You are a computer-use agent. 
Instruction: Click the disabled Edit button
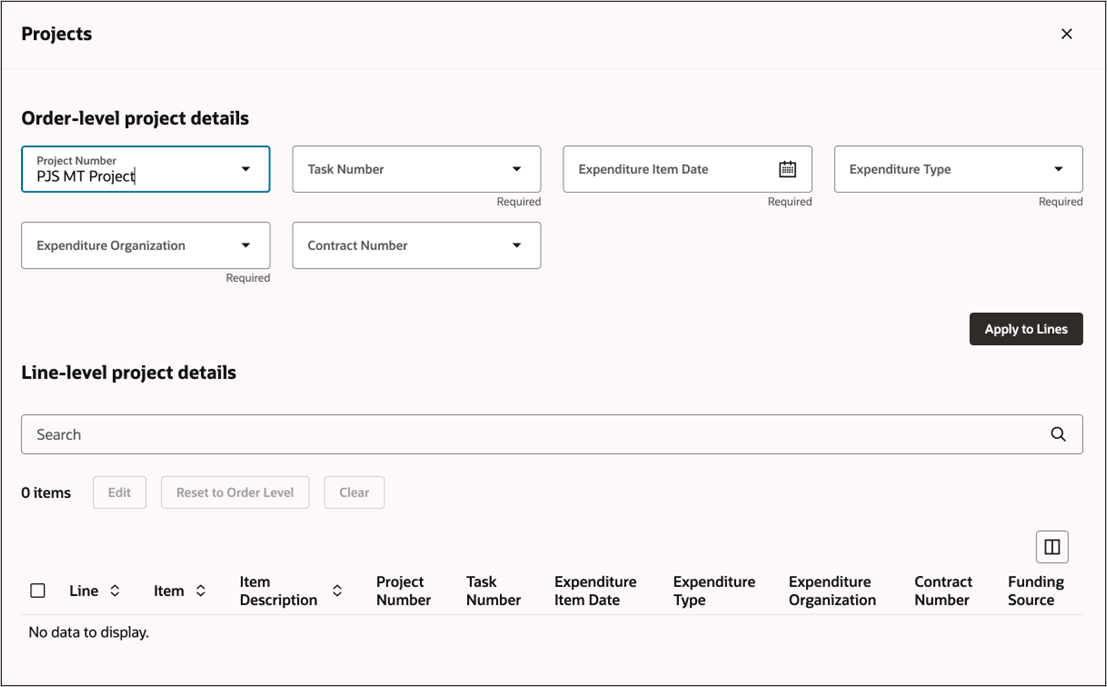tap(119, 492)
